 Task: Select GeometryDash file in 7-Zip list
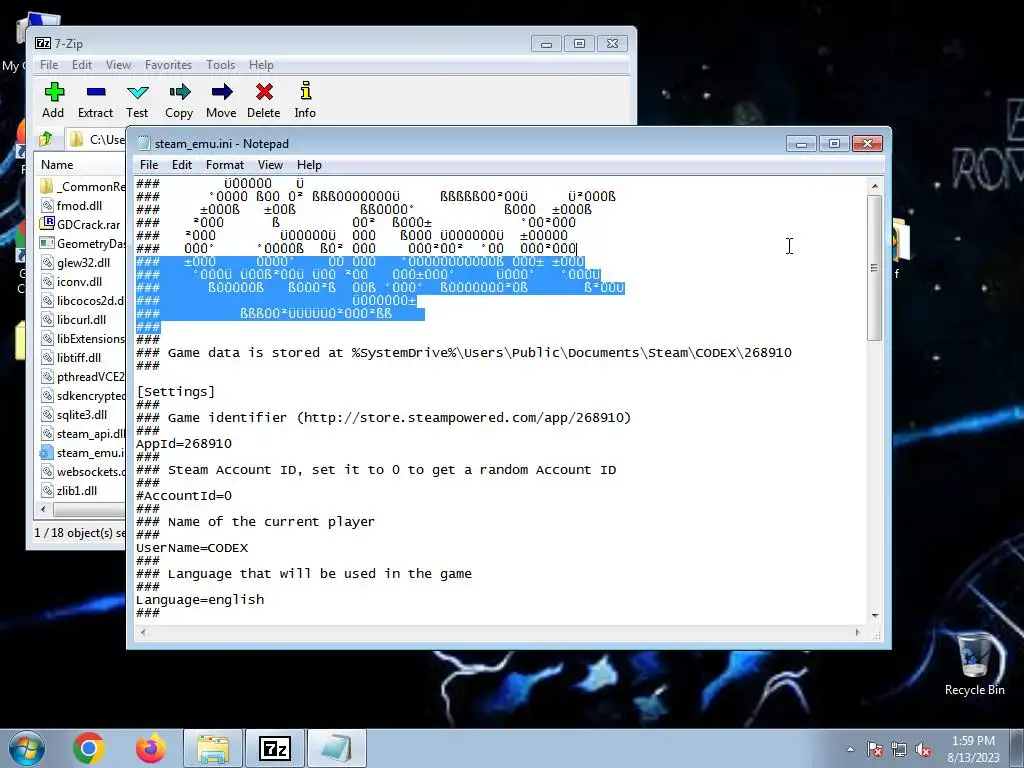pos(82,244)
